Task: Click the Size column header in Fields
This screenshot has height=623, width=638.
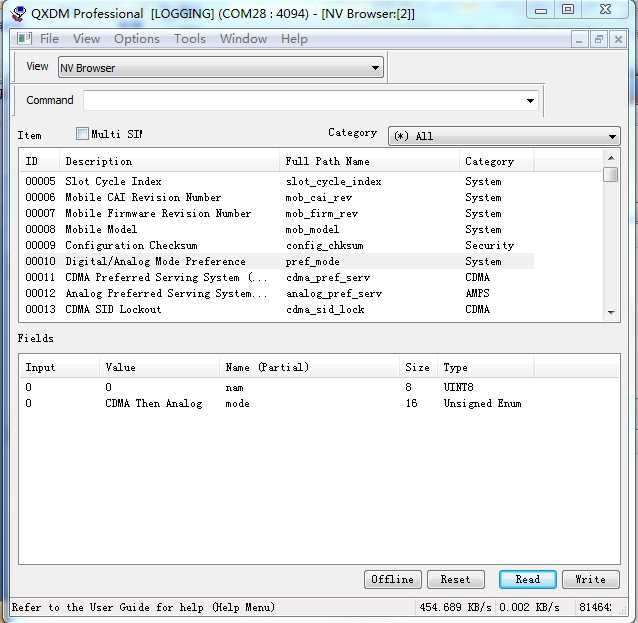Action: click(x=419, y=367)
